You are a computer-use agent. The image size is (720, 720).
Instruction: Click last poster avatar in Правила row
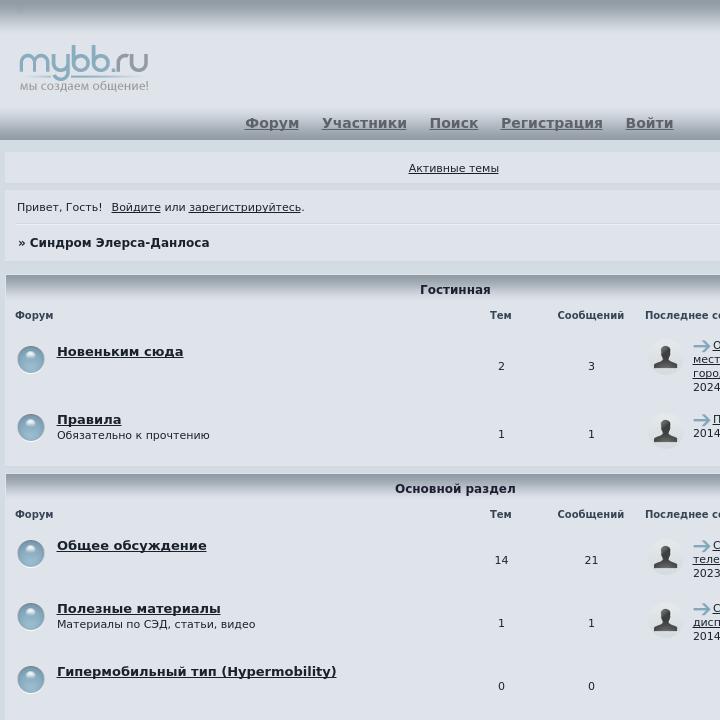tap(665, 430)
